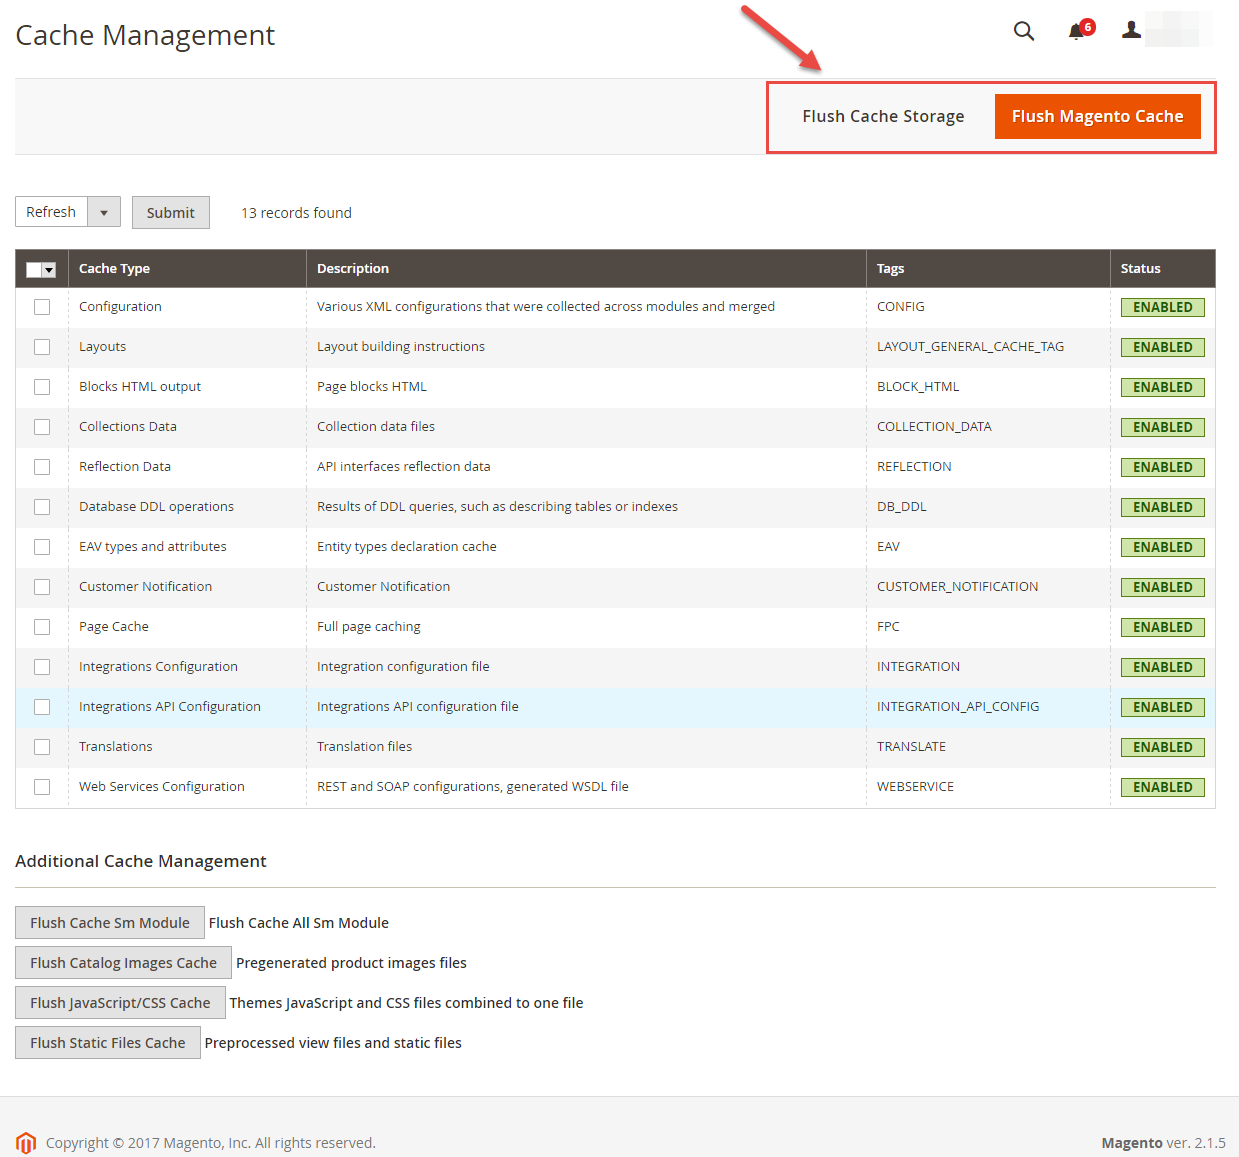The height and width of the screenshot is (1157, 1239).
Task: Open the admin user account icon
Action: [1131, 30]
